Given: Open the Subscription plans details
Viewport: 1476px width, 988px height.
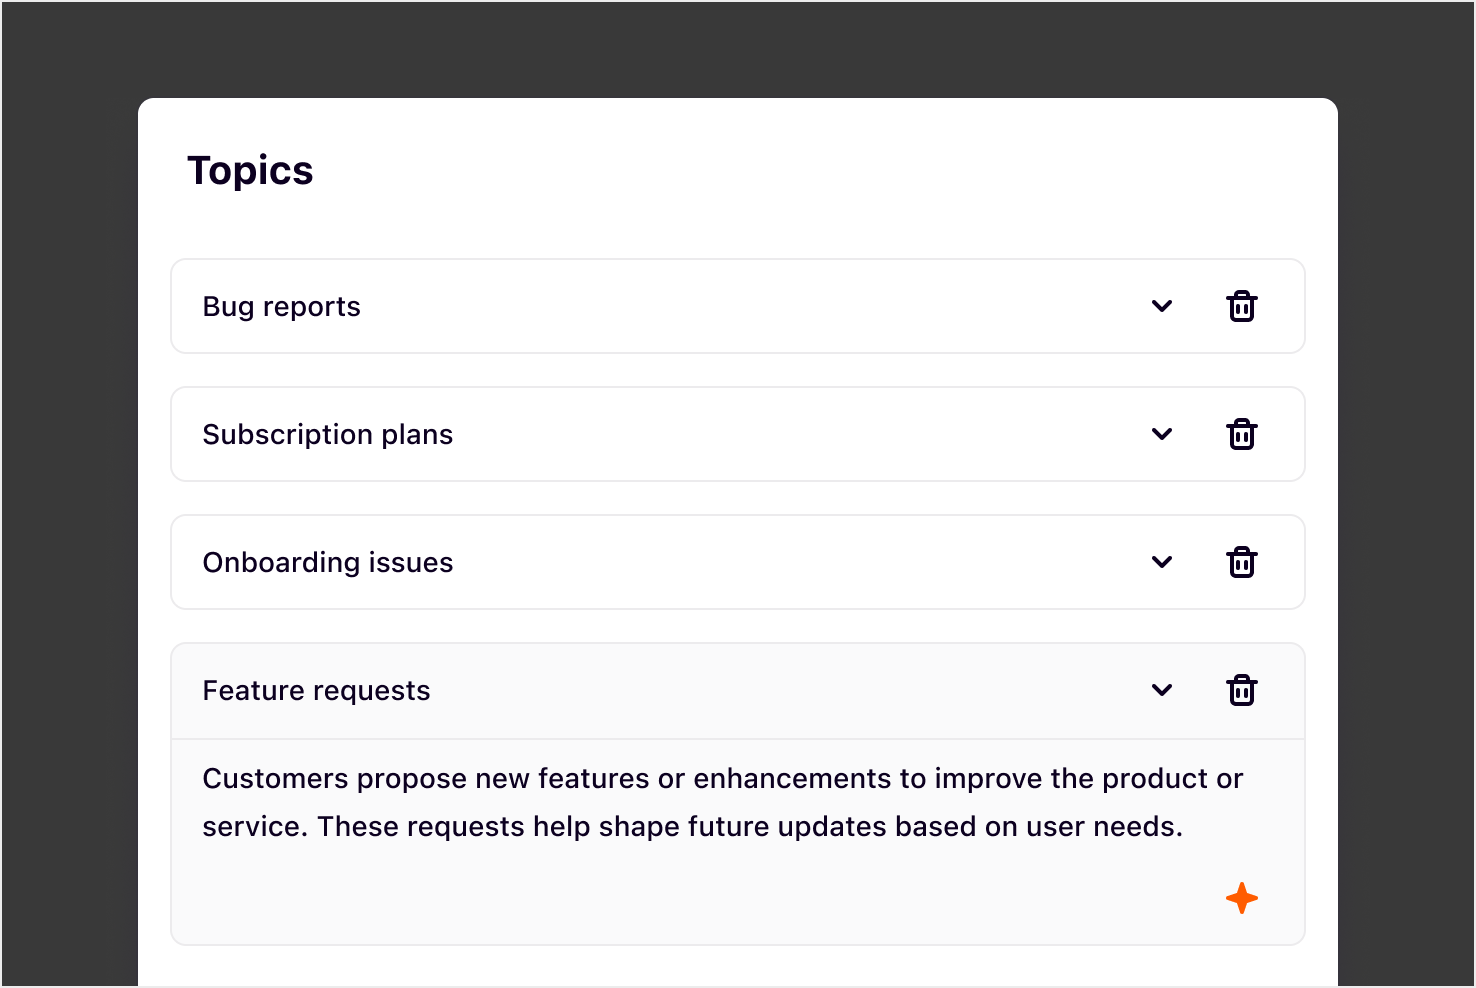Looking at the screenshot, I should (x=1162, y=434).
